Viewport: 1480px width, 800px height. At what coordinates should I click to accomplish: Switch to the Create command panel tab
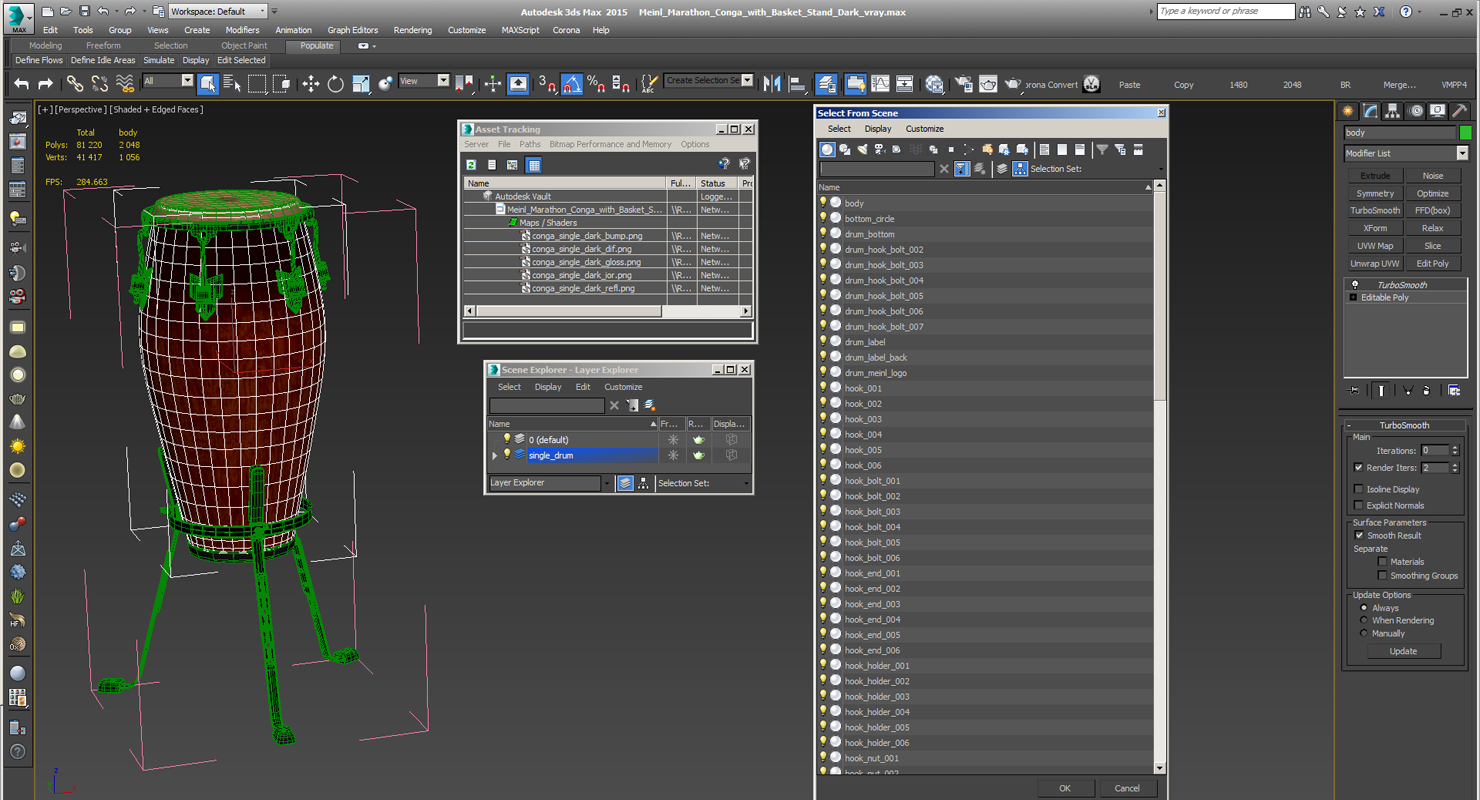1349,111
